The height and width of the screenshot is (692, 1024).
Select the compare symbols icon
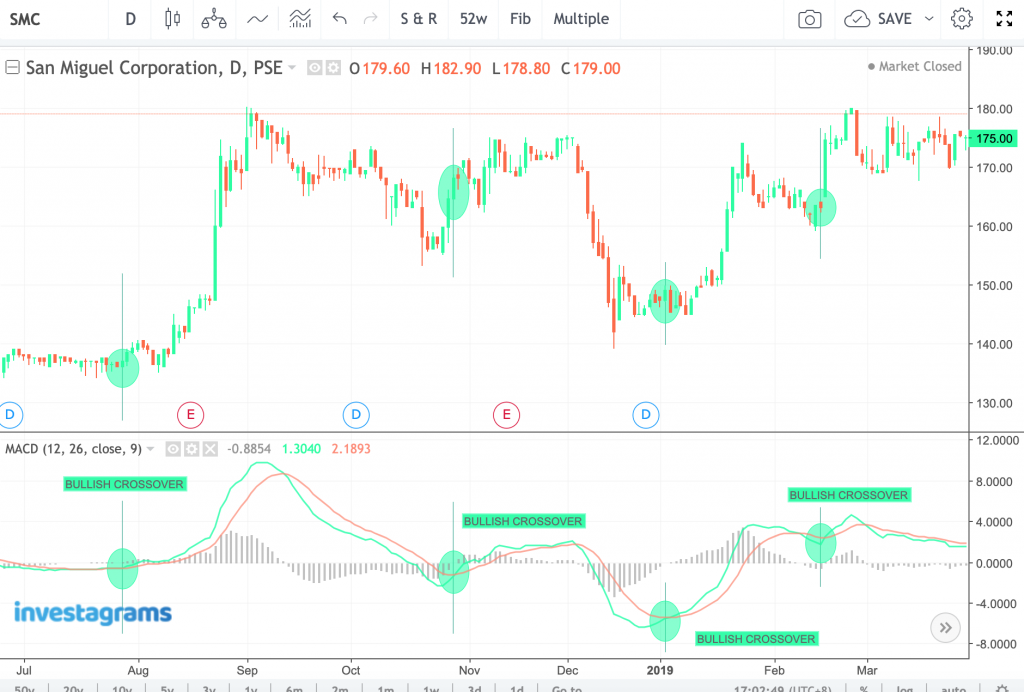[x=212, y=20]
